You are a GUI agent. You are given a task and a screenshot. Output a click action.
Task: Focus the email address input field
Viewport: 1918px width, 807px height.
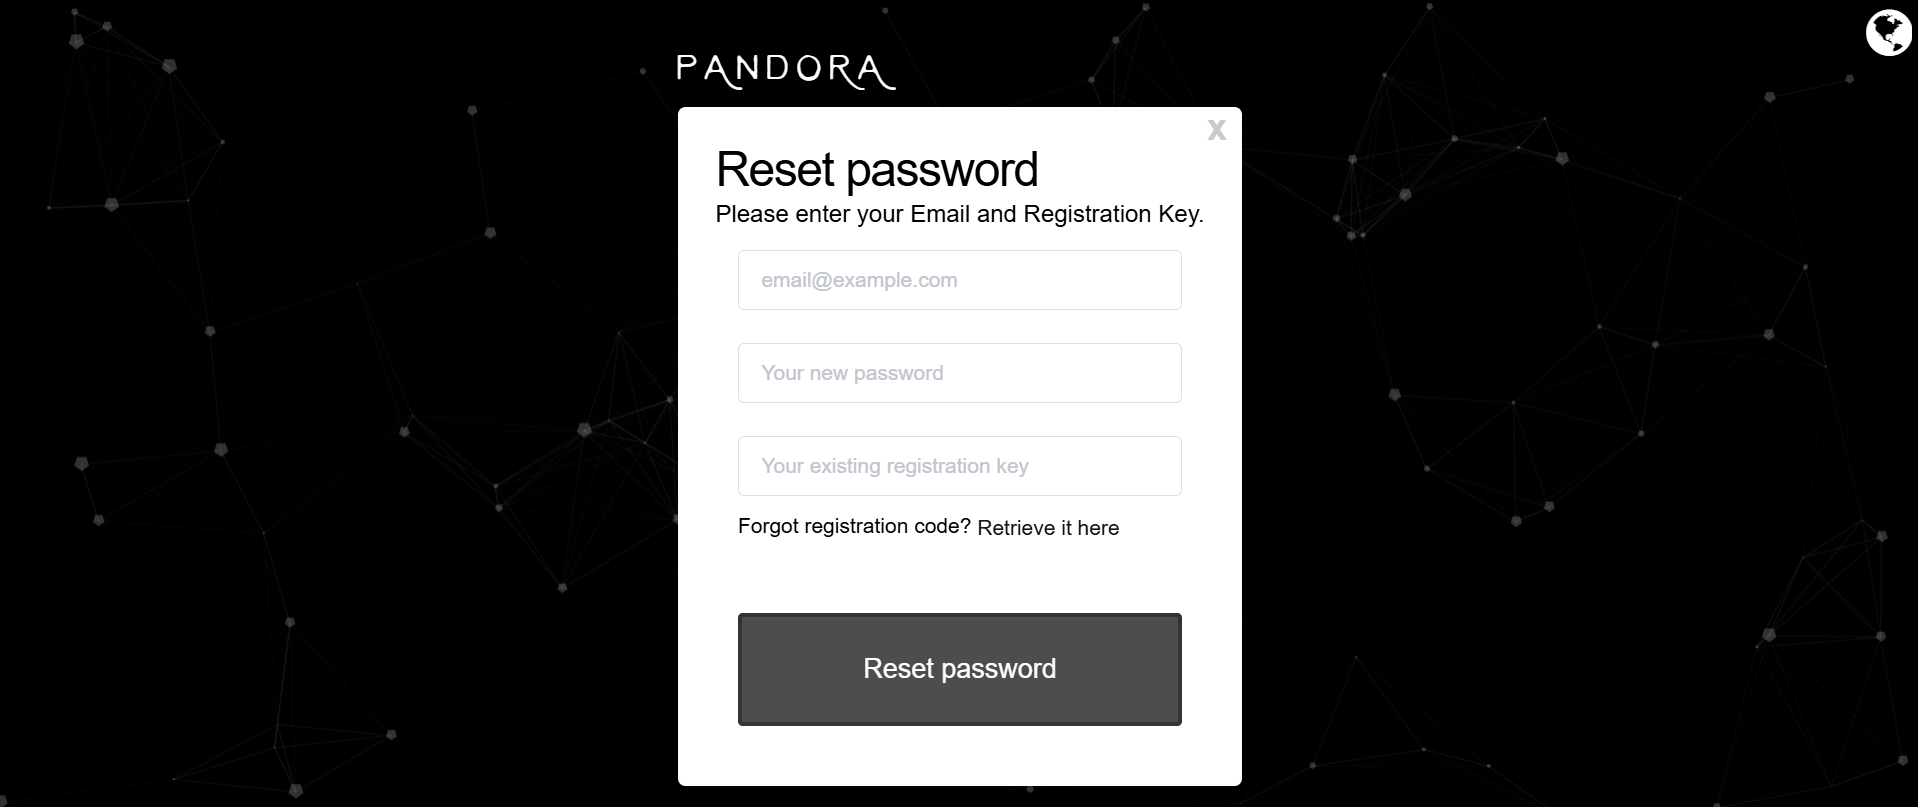[x=959, y=280]
